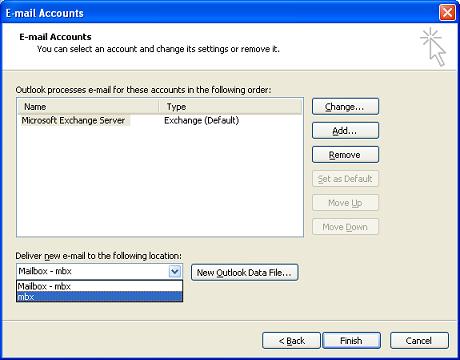Collapse the delivery location dropdown arrow

click(x=175, y=271)
